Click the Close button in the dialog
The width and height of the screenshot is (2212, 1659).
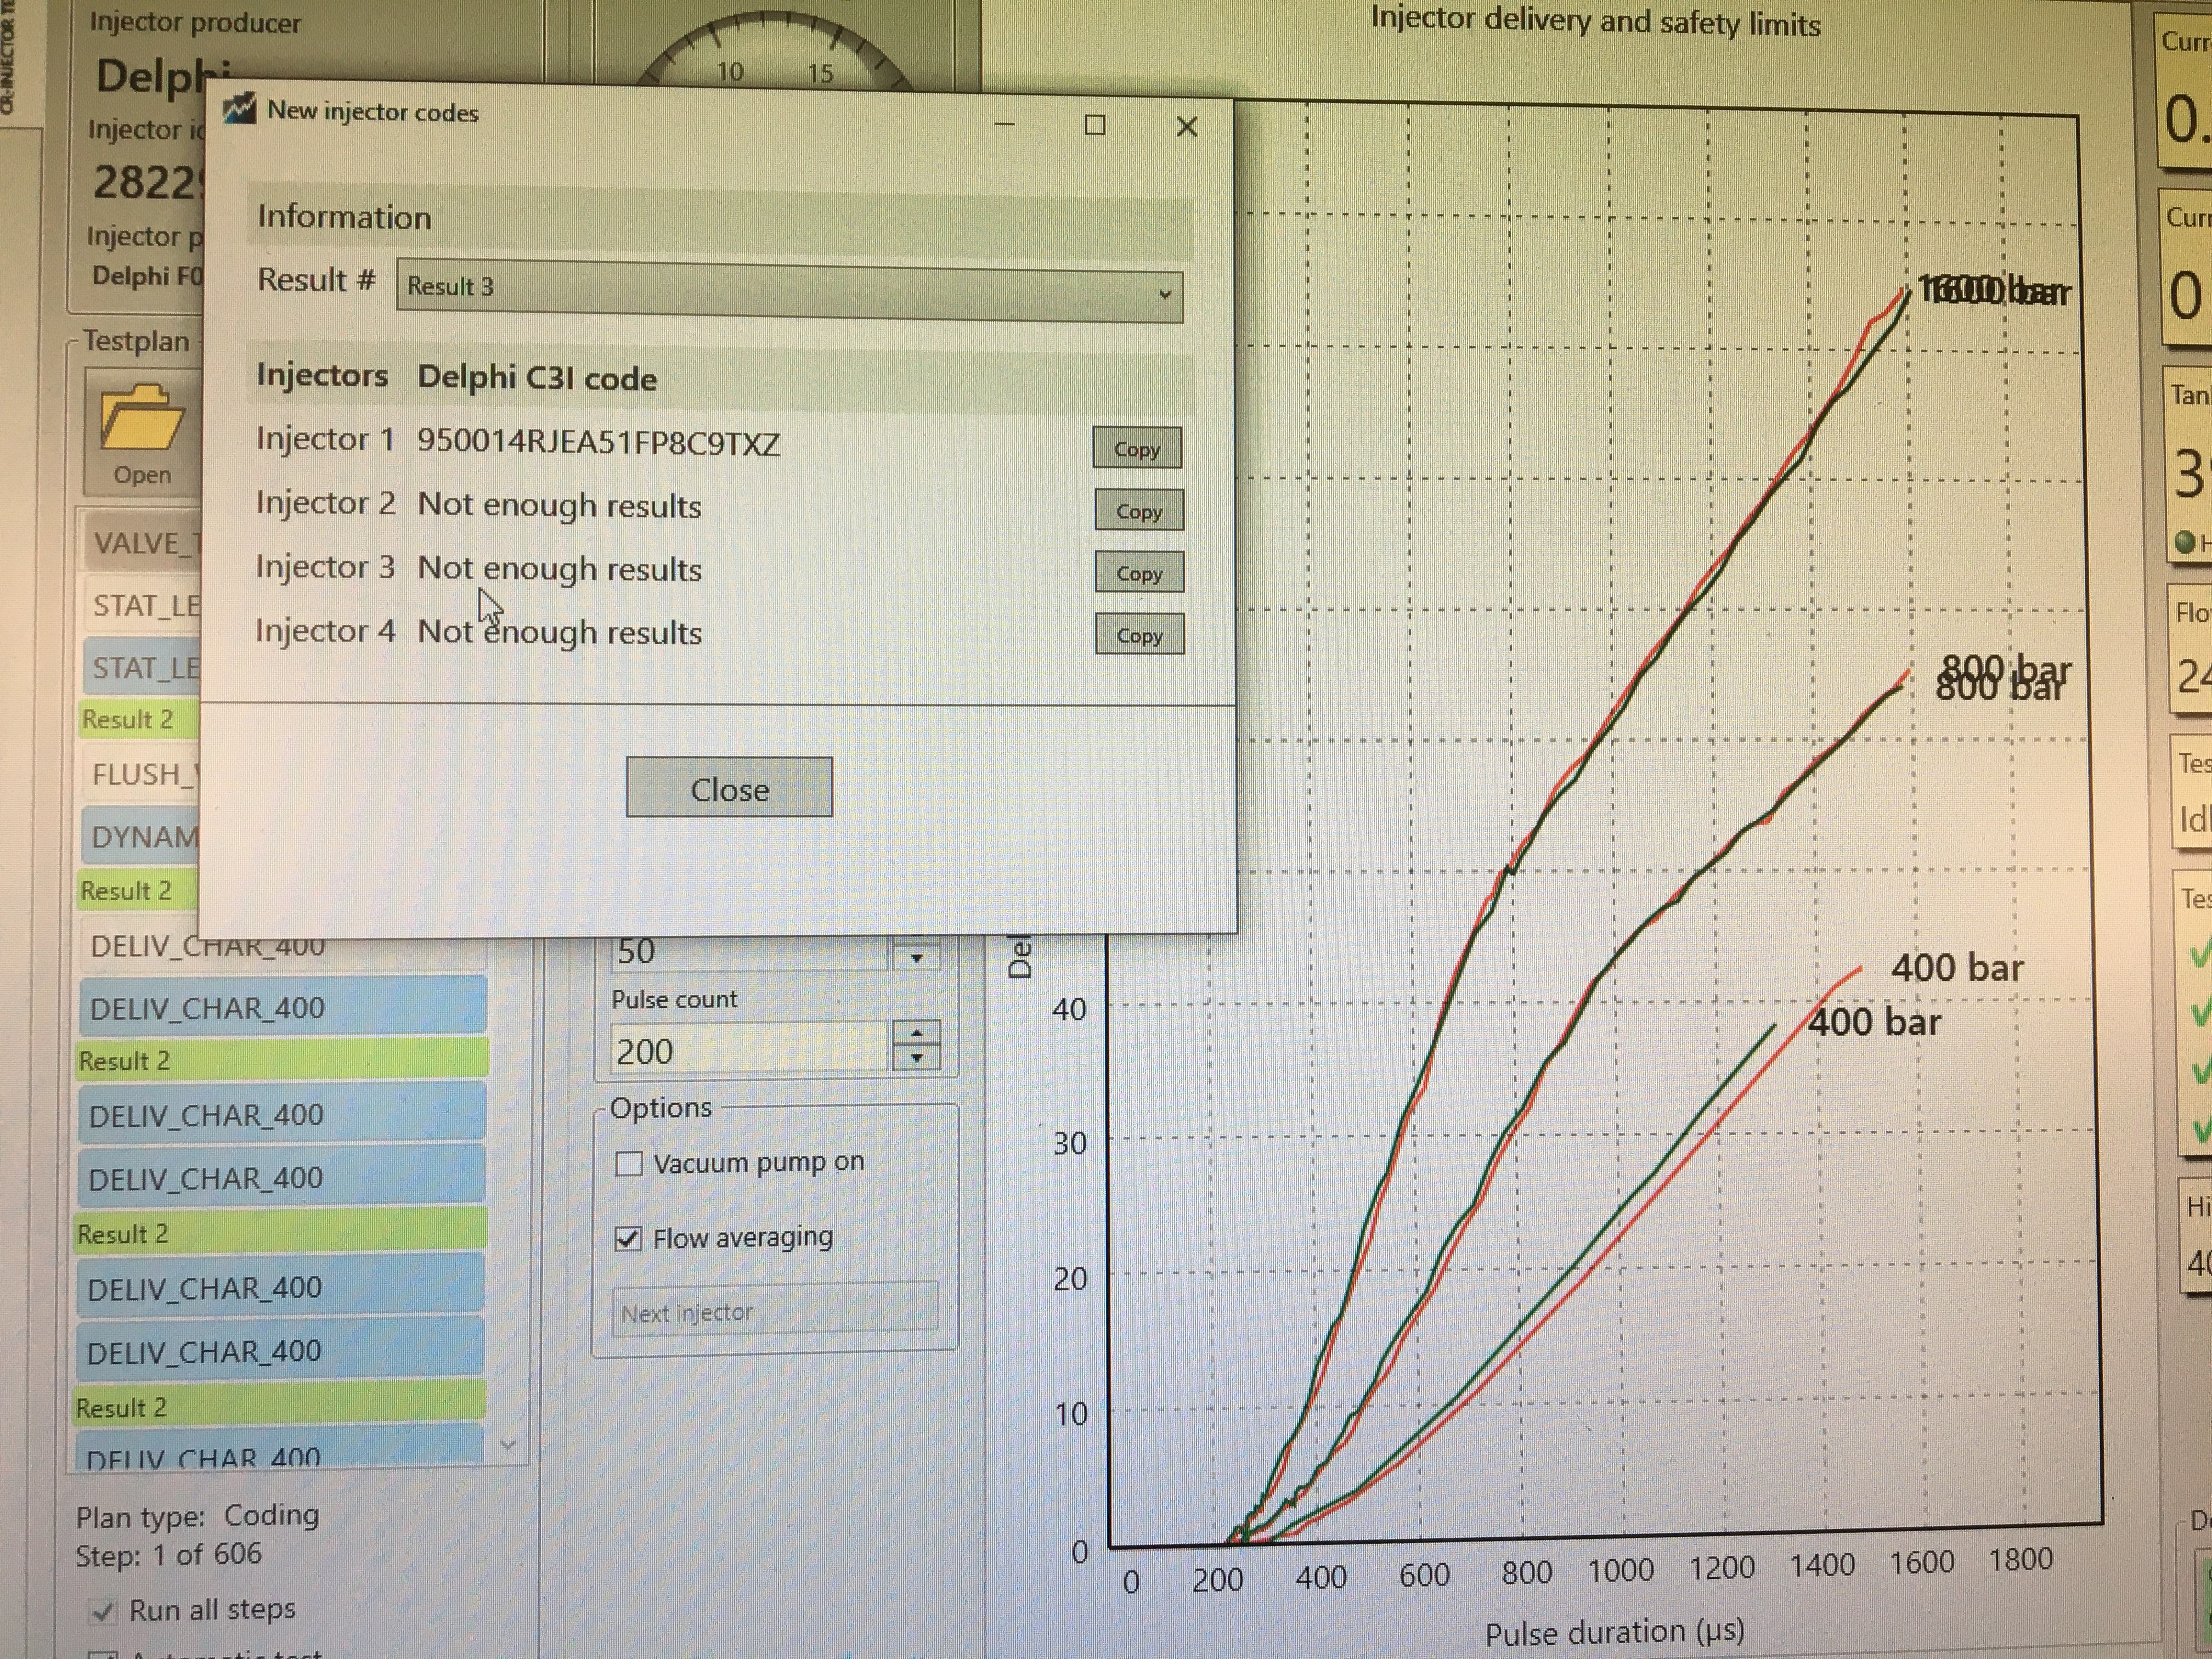click(730, 788)
